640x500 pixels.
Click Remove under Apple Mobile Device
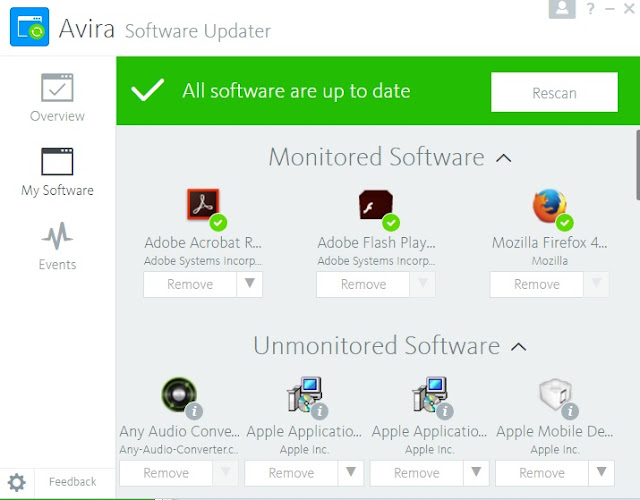542,473
